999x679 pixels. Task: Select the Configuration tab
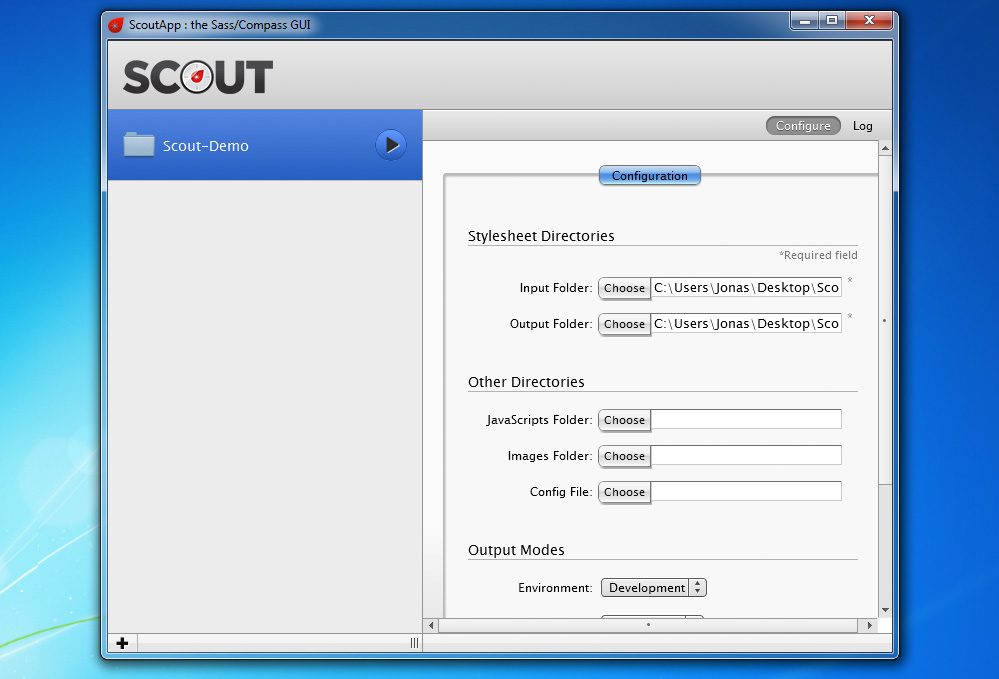(649, 175)
